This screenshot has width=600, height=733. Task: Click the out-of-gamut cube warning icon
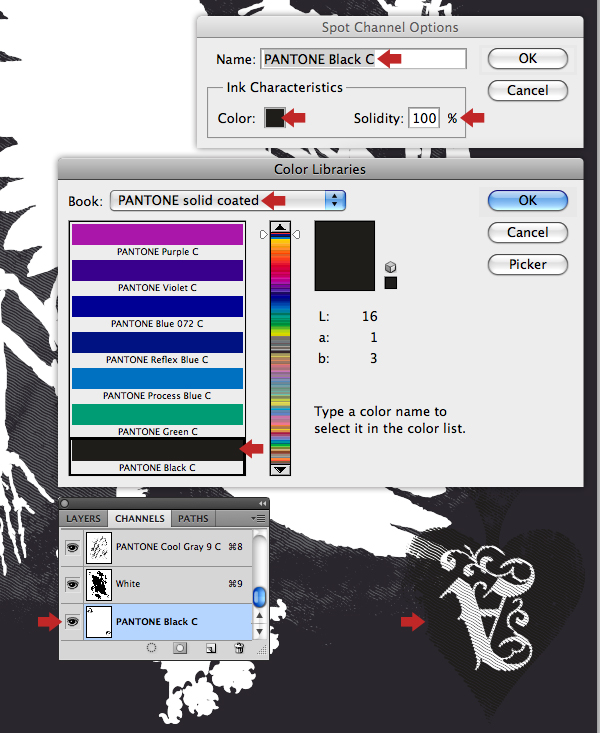point(390,267)
